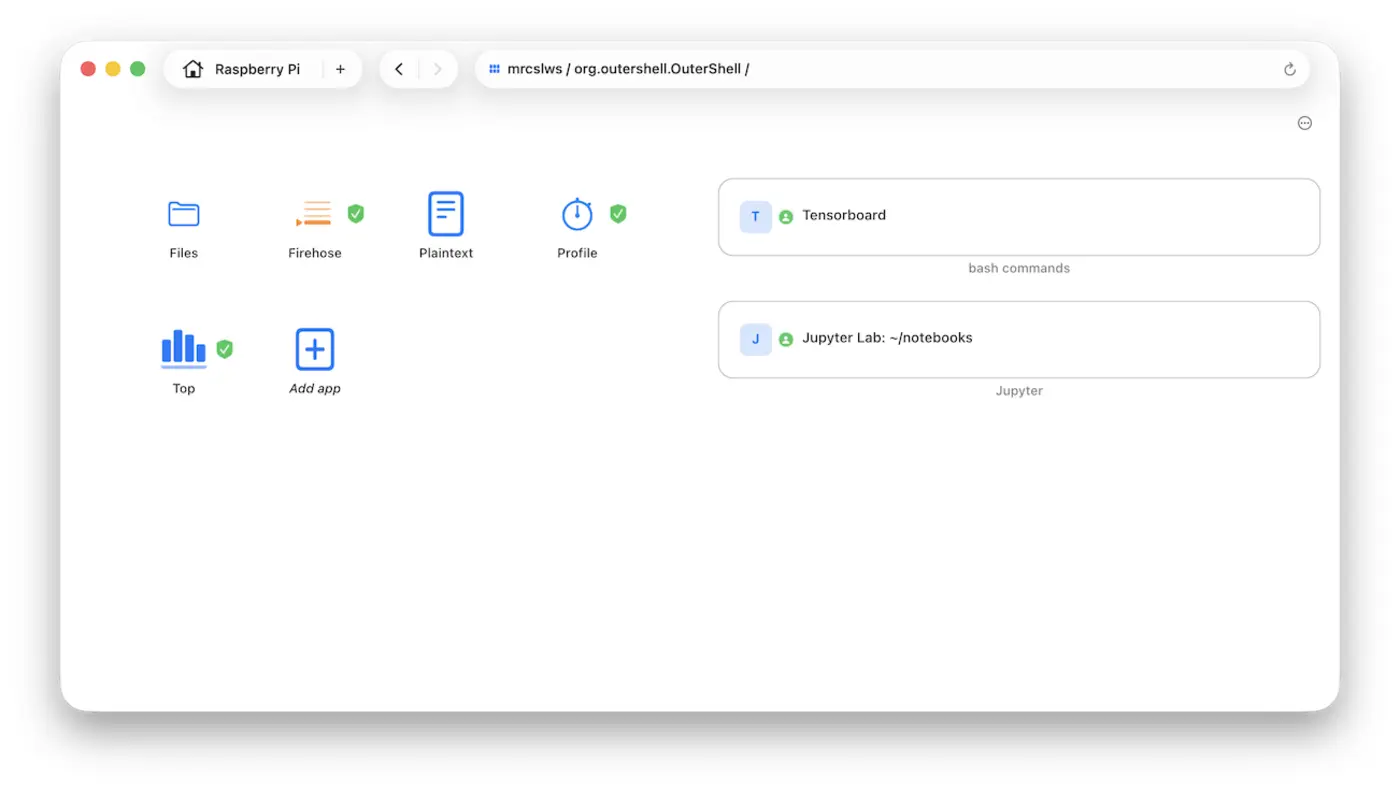Click the J avatar on Jupyter Lab card
1400x791 pixels.
point(756,339)
